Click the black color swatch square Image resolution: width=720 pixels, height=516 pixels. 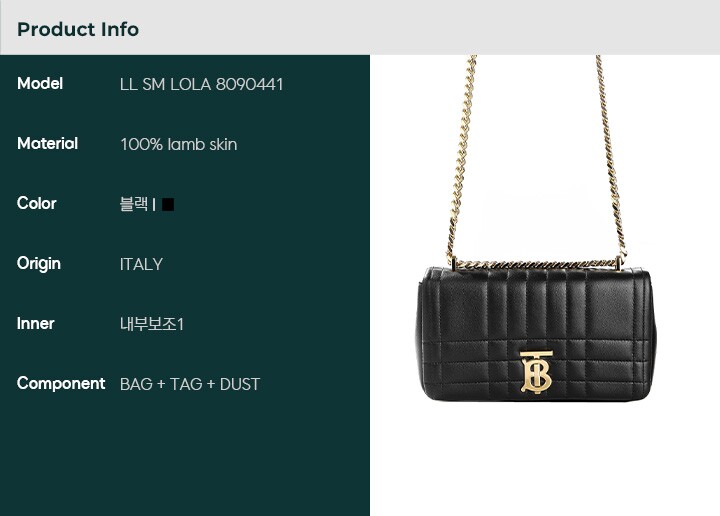tap(168, 204)
